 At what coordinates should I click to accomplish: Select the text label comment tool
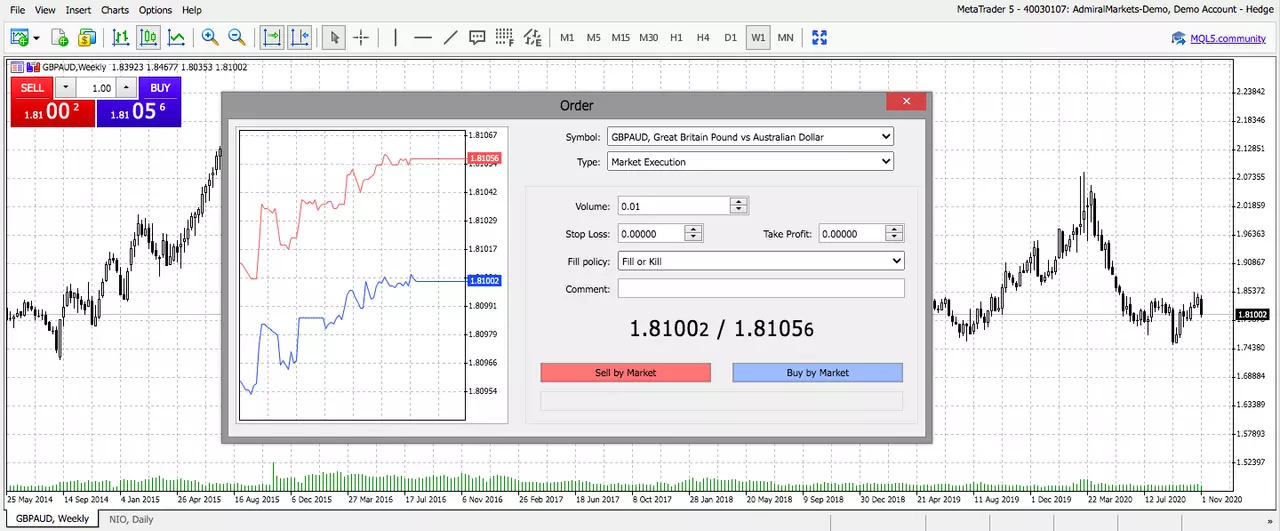(477, 38)
